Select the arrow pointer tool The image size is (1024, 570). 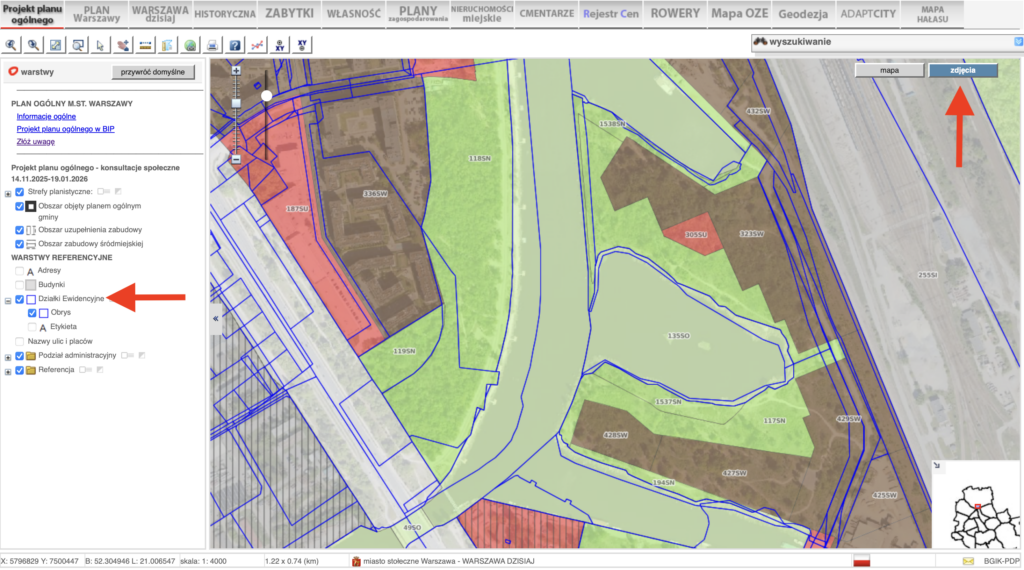pyautogui.click(x=100, y=45)
